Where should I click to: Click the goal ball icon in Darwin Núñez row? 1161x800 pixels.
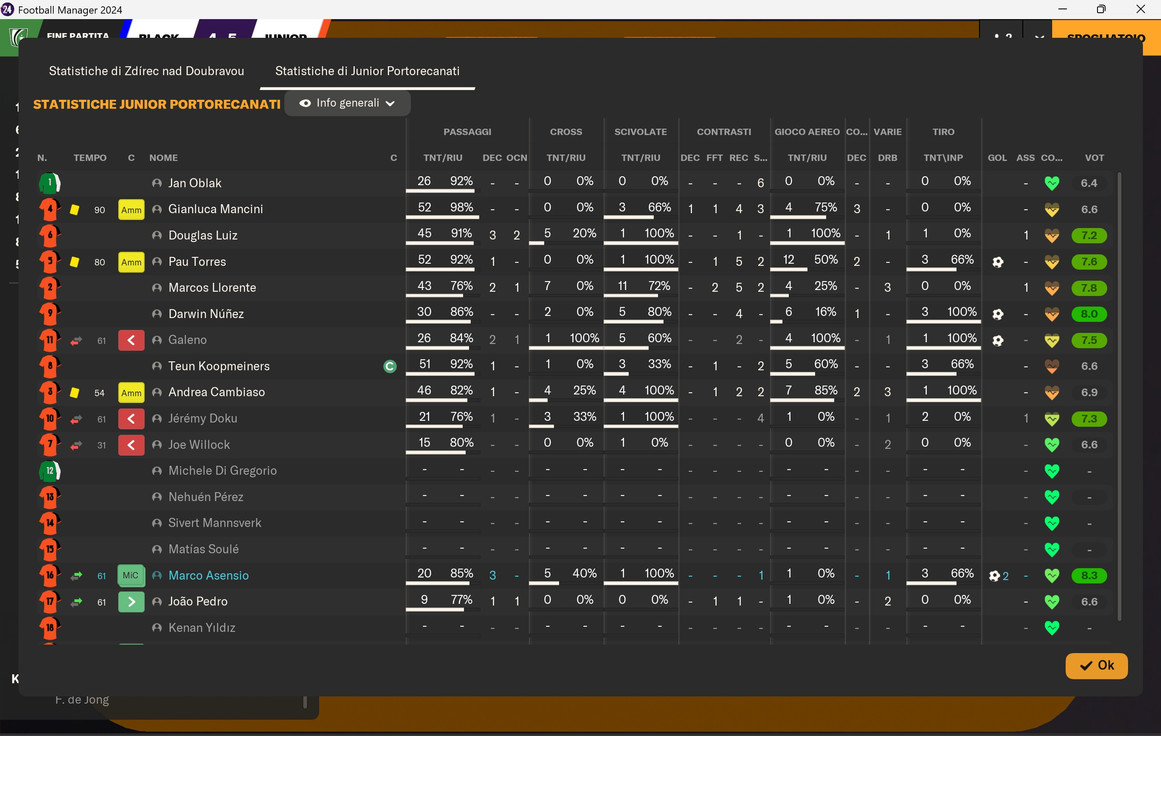[997, 314]
